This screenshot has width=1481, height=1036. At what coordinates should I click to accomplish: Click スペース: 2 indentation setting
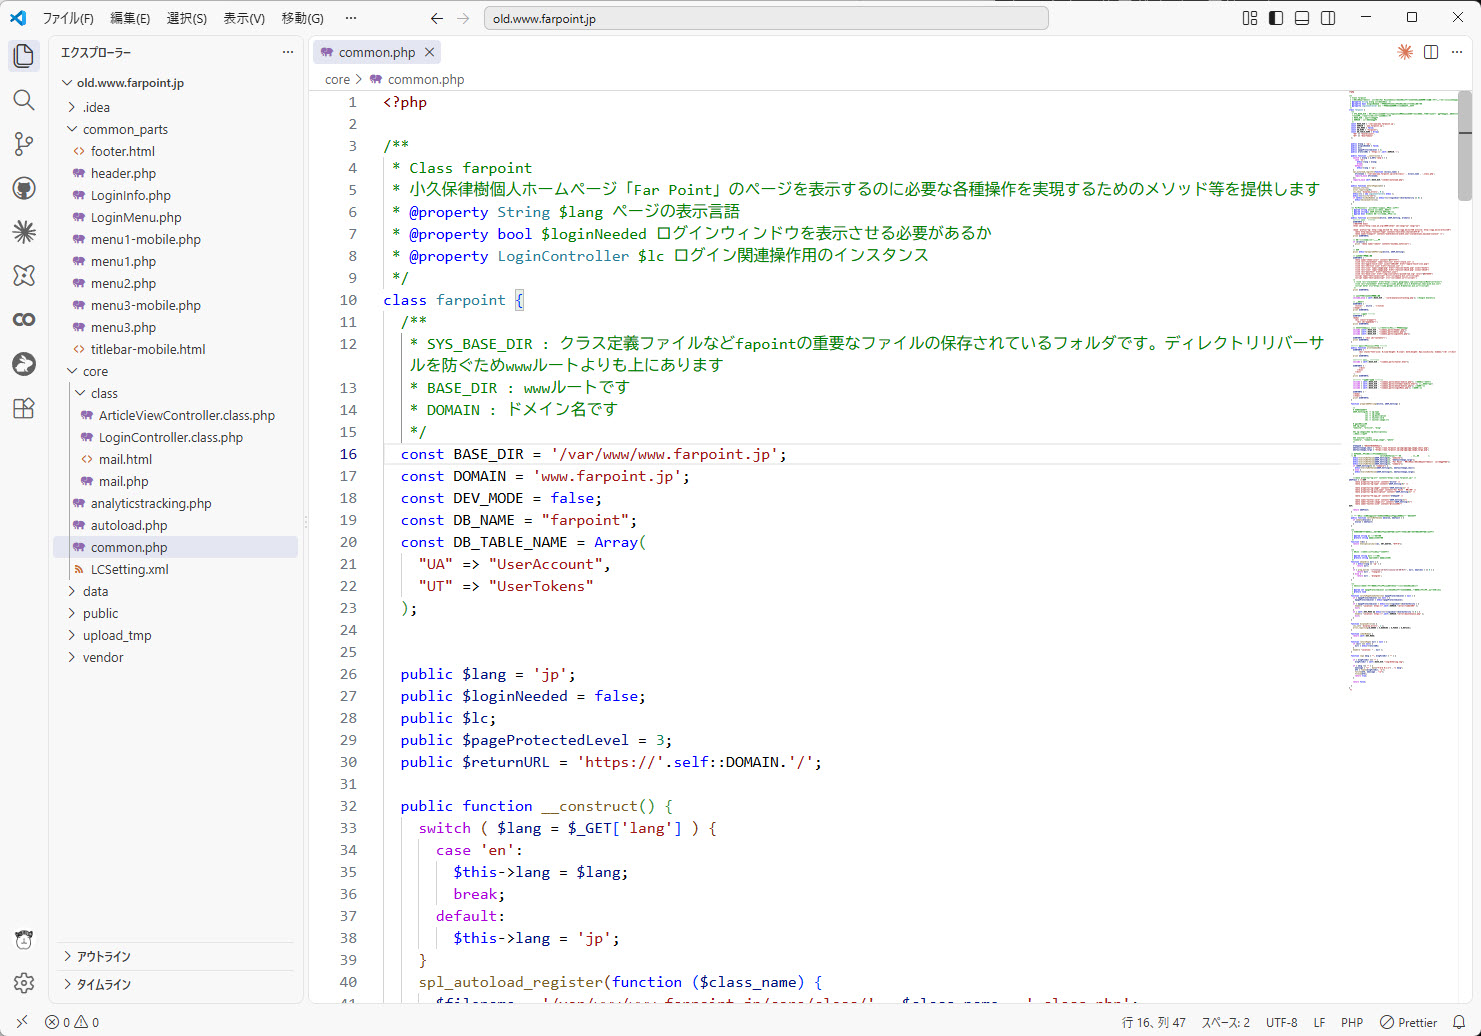click(x=1226, y=1022)
